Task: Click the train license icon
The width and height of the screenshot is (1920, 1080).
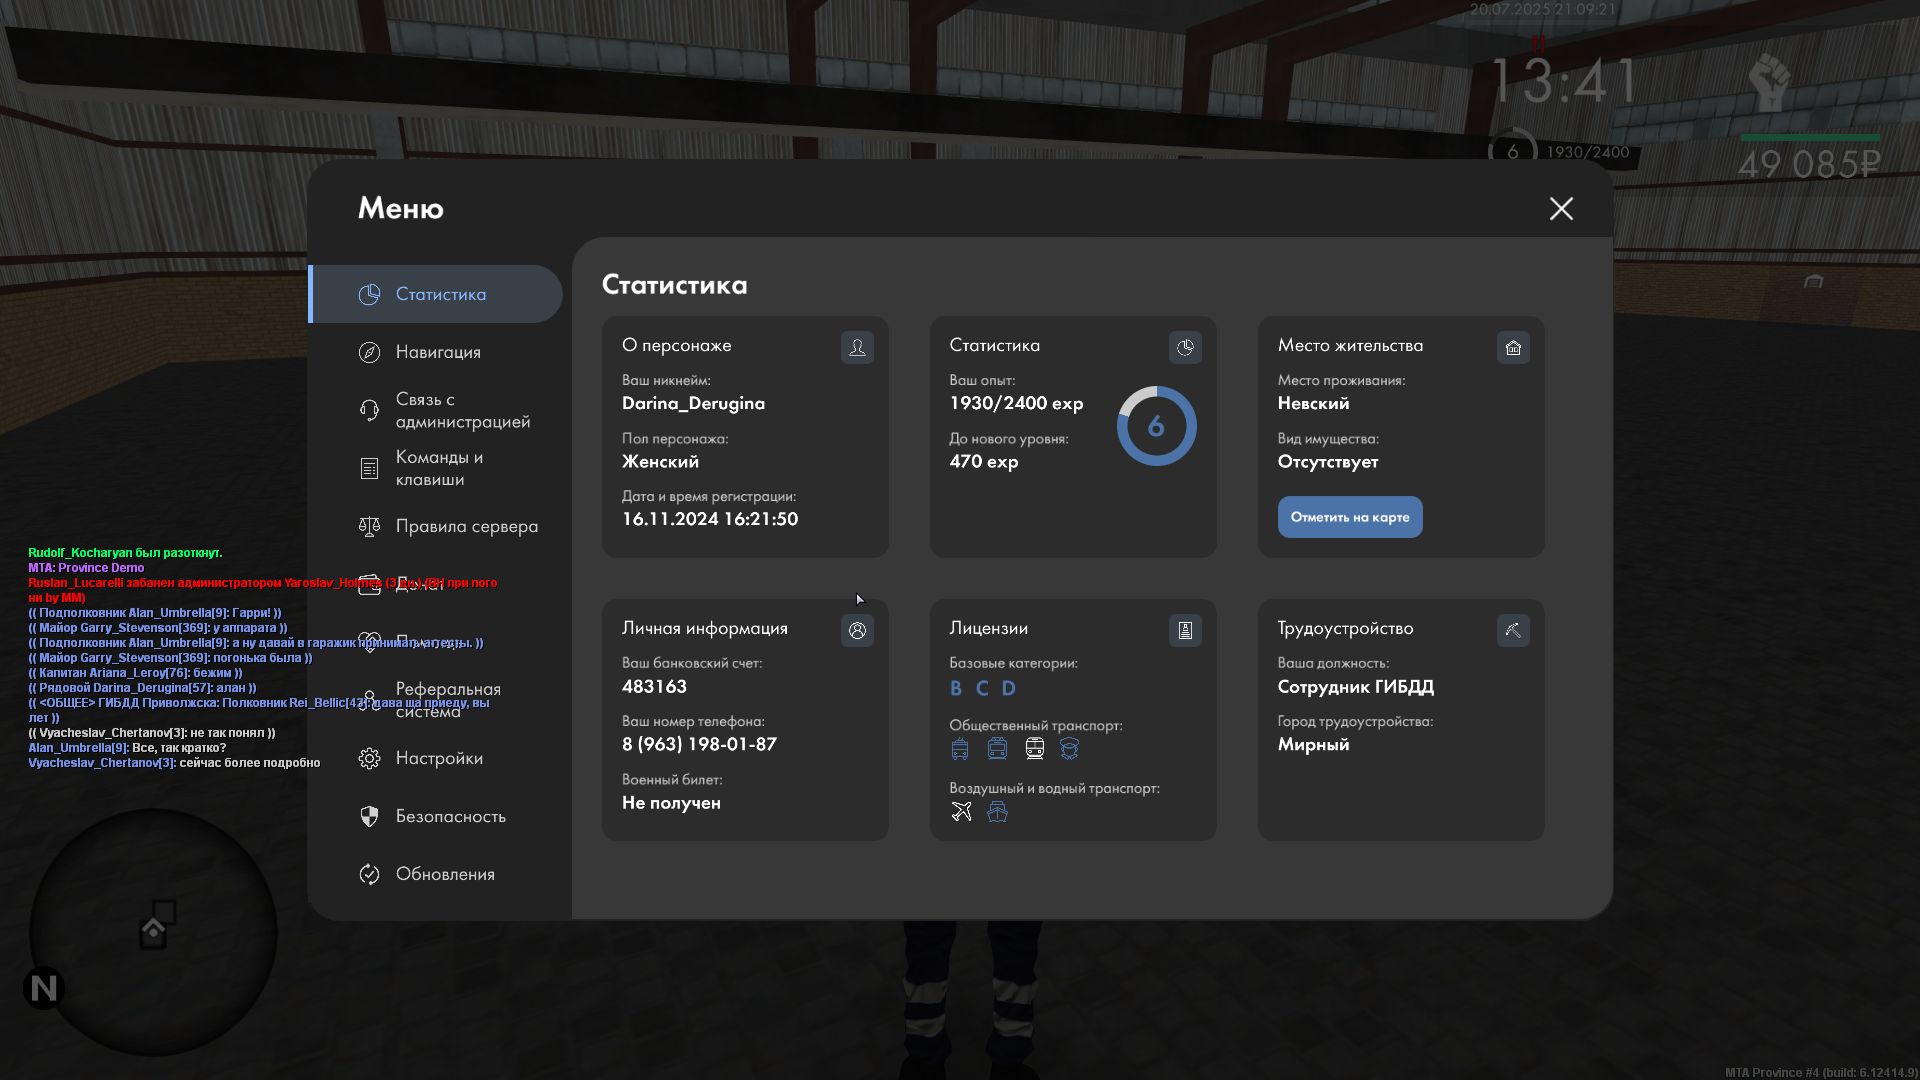Action: coord(1034,748)
